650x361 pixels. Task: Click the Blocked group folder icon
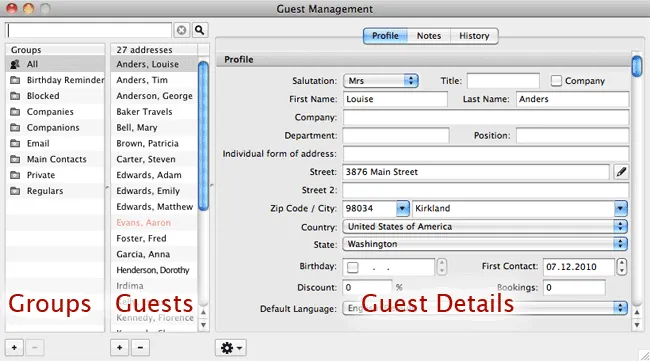(x=15, y=96)
